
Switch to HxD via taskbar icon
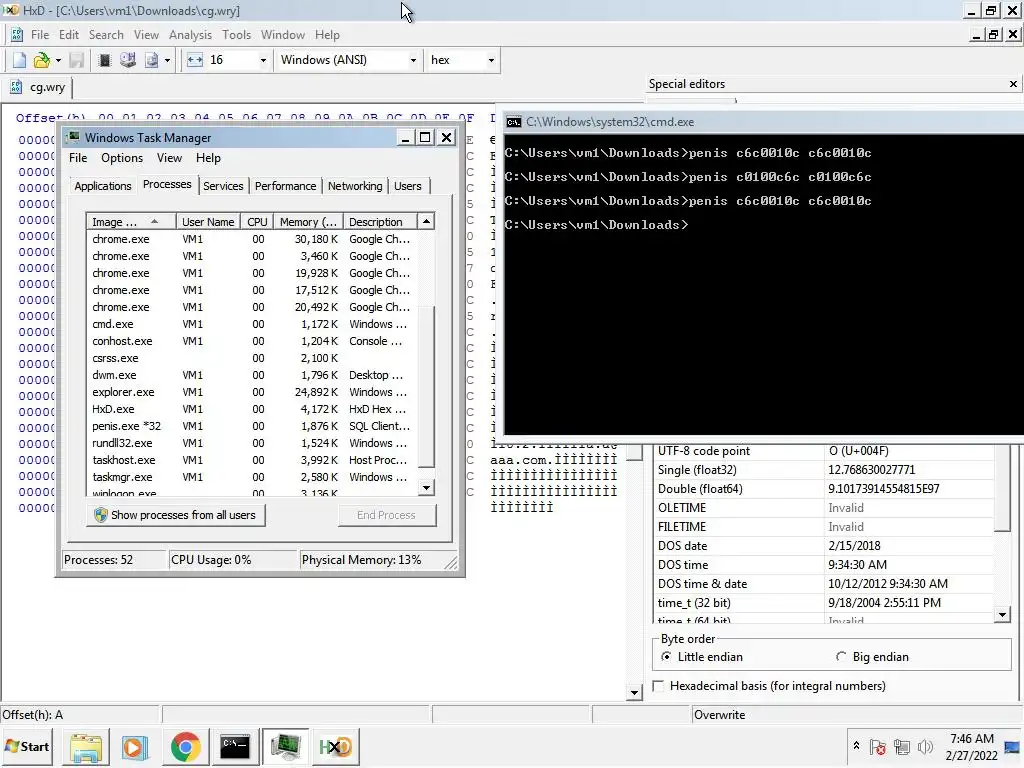tap(336, 747)
